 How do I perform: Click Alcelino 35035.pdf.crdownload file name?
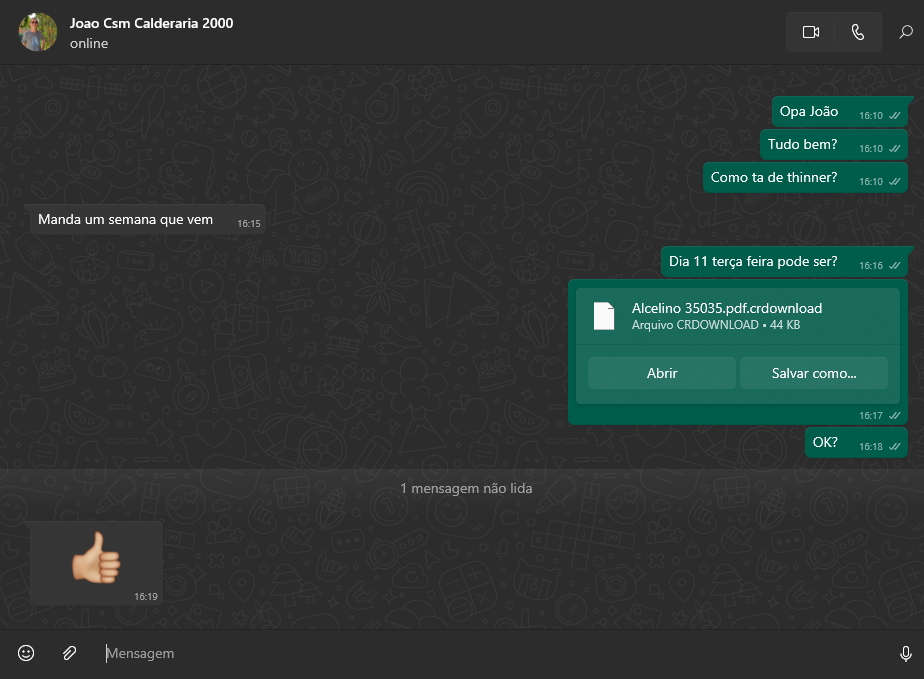pos(727,308)
